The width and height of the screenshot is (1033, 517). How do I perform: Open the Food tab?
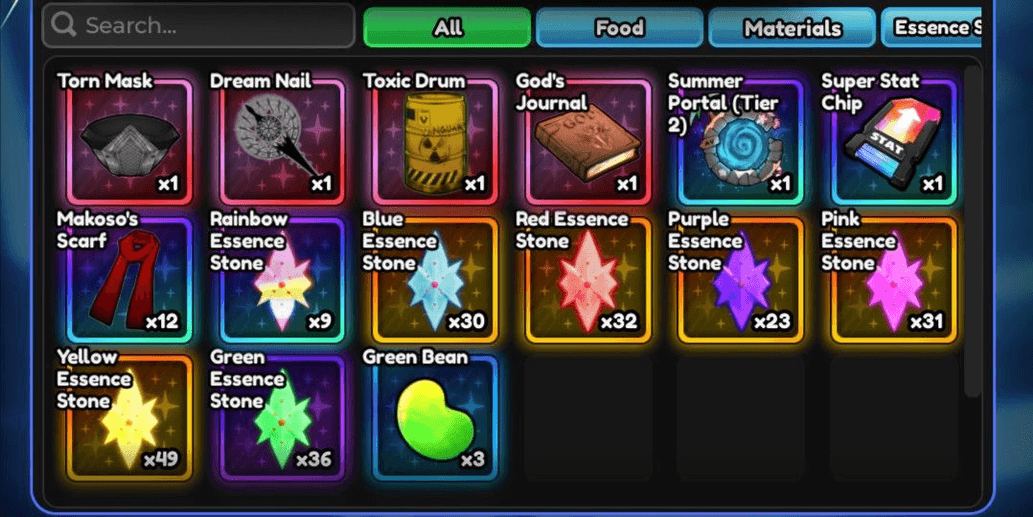coord(619,27)
